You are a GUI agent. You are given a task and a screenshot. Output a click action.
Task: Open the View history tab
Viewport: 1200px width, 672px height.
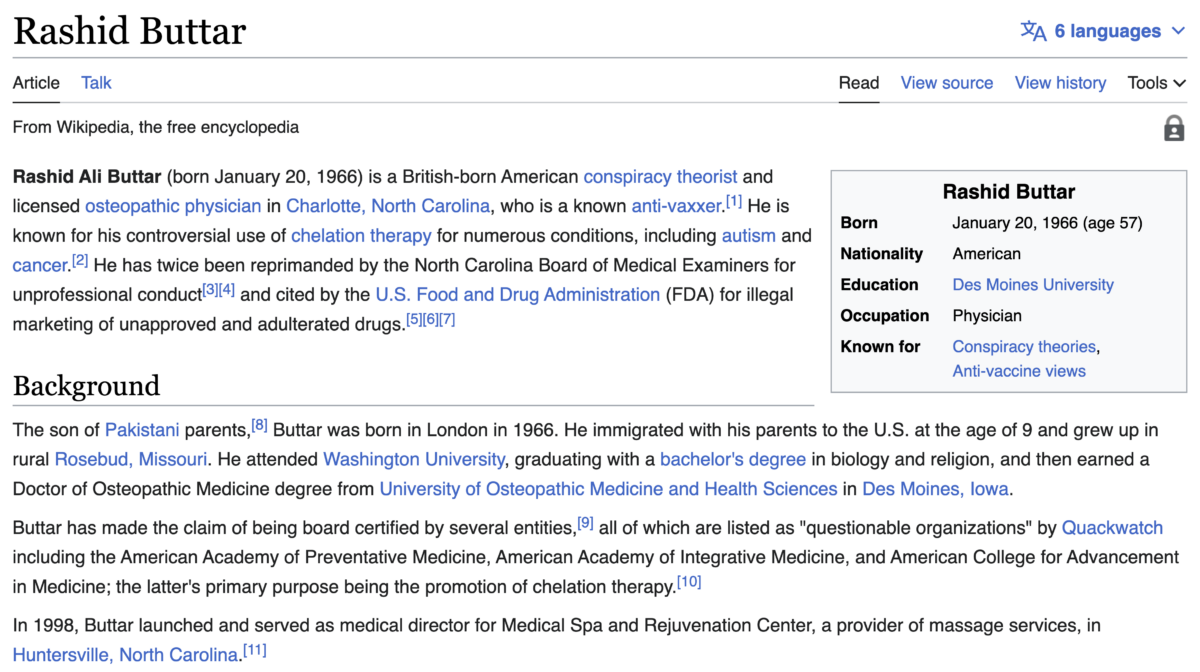tap(1060, 83)
